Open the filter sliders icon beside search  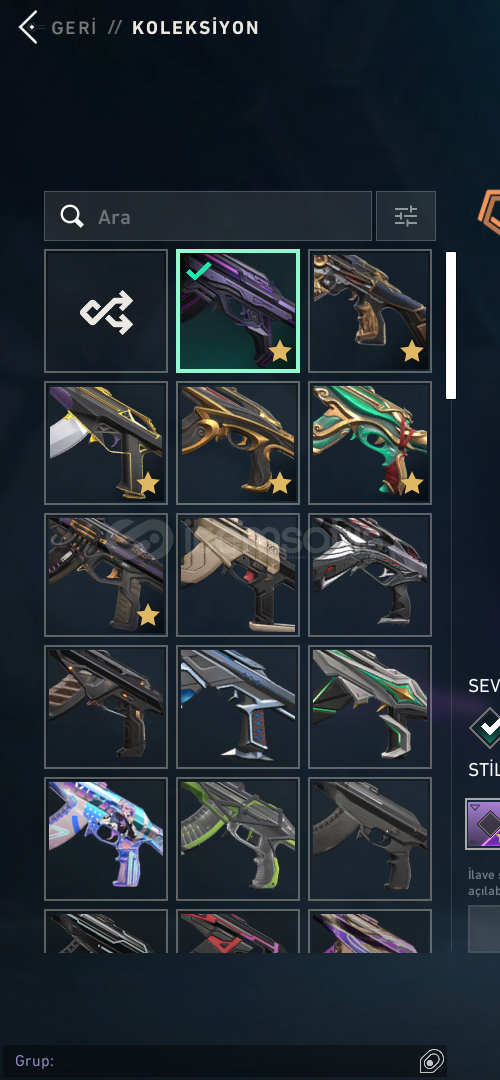tap(406, 216)
